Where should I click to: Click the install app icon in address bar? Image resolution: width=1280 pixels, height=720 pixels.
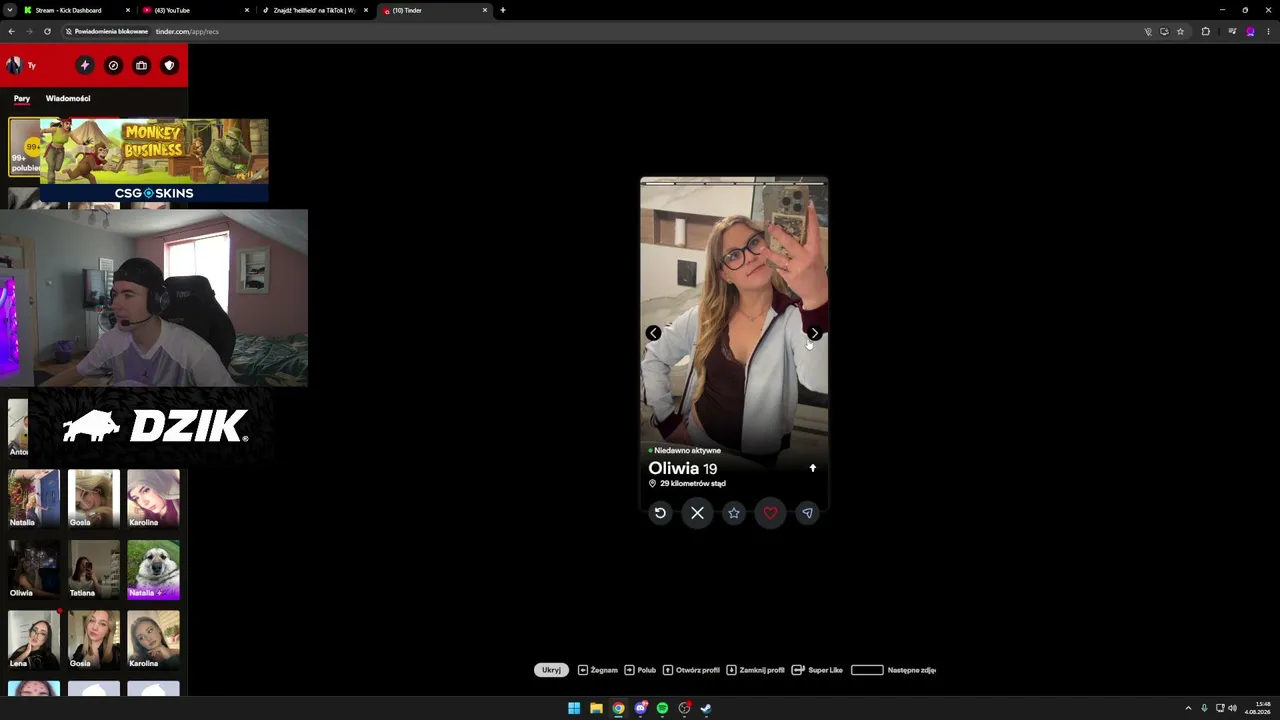(1164, 31)
